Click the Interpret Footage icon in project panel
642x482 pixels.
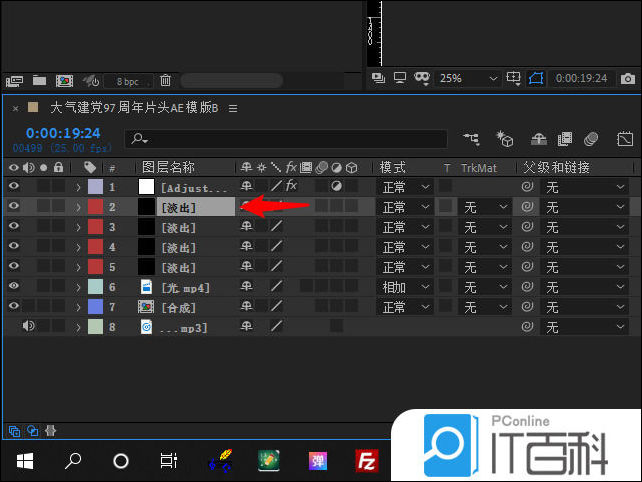point(14,81)
